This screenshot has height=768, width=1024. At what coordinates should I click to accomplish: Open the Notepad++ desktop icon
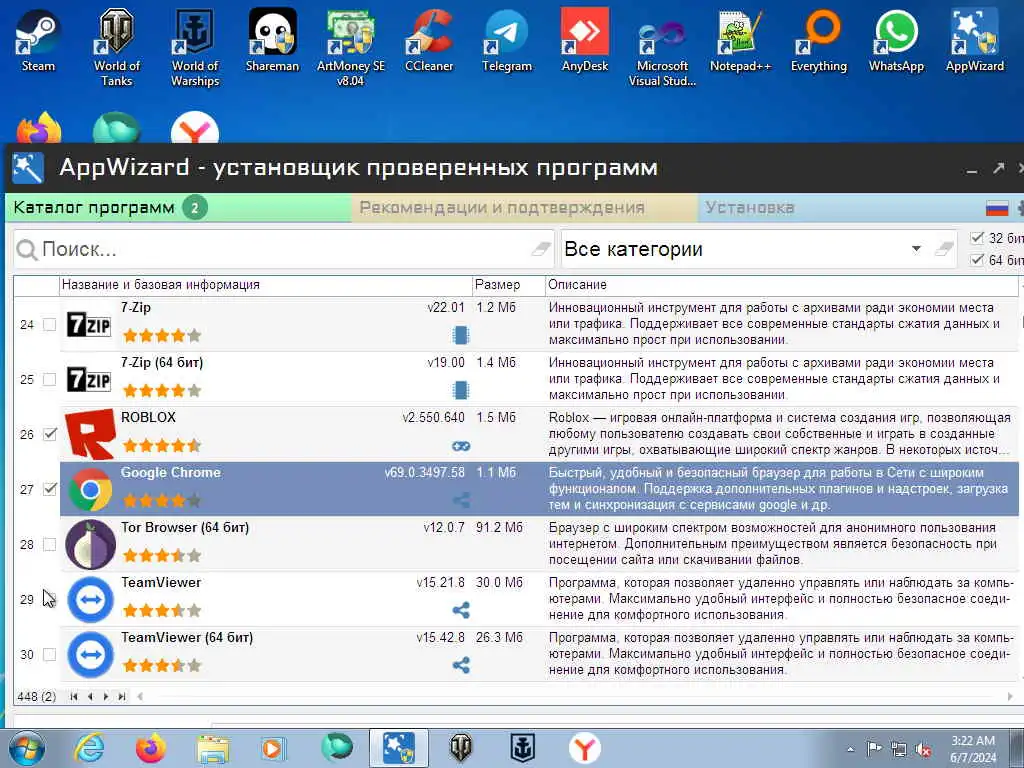[x=741, y=39]
